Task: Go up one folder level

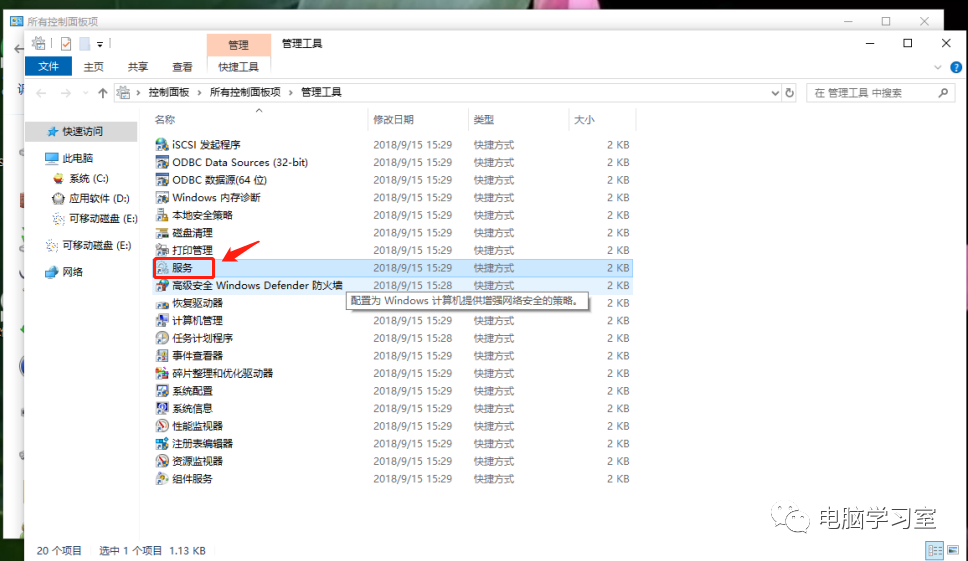Action: tap(102, 93)
